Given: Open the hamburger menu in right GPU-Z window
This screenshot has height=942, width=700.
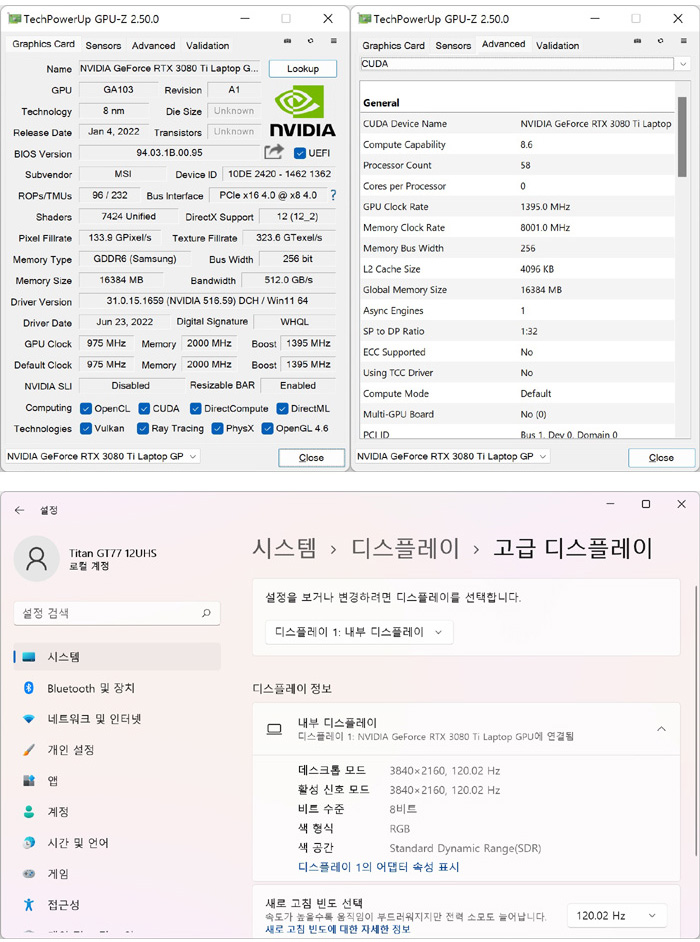Looking at the screenshot, I should (x=683, y=41).
